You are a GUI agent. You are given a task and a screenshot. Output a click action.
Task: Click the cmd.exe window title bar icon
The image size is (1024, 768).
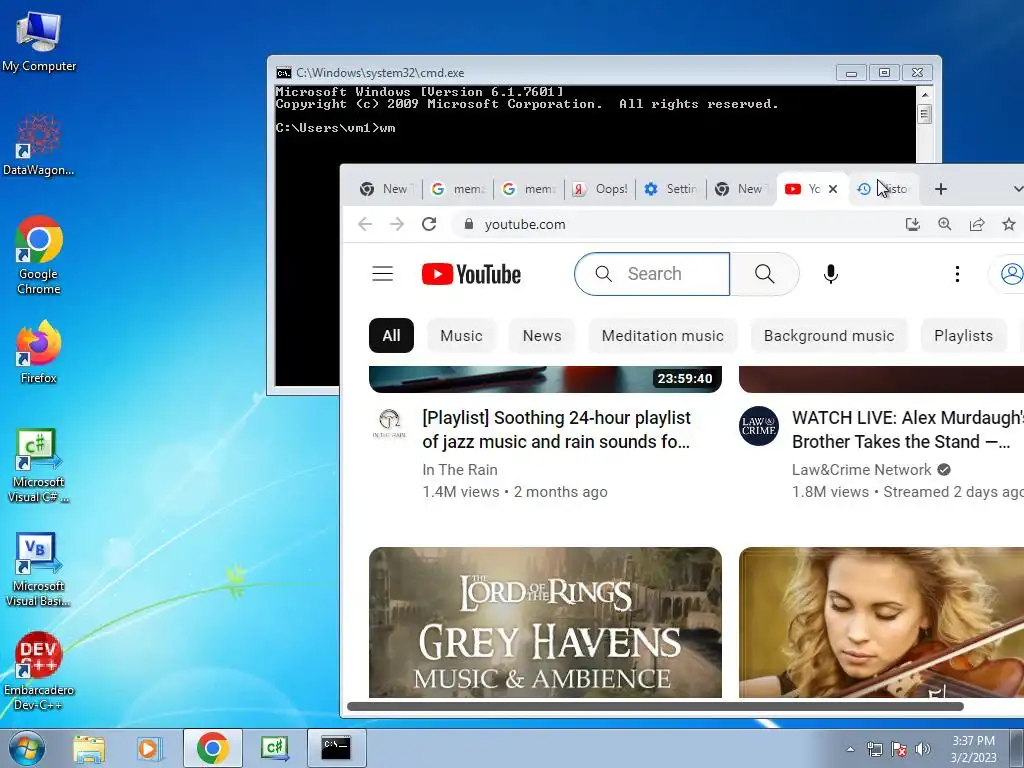point(283,72)
